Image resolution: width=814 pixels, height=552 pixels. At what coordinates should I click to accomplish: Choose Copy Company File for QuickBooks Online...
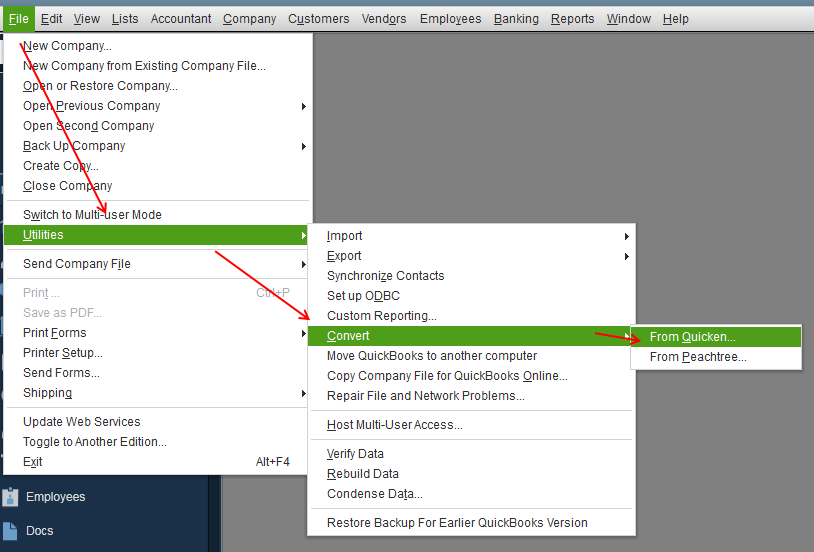coord(471,376)
